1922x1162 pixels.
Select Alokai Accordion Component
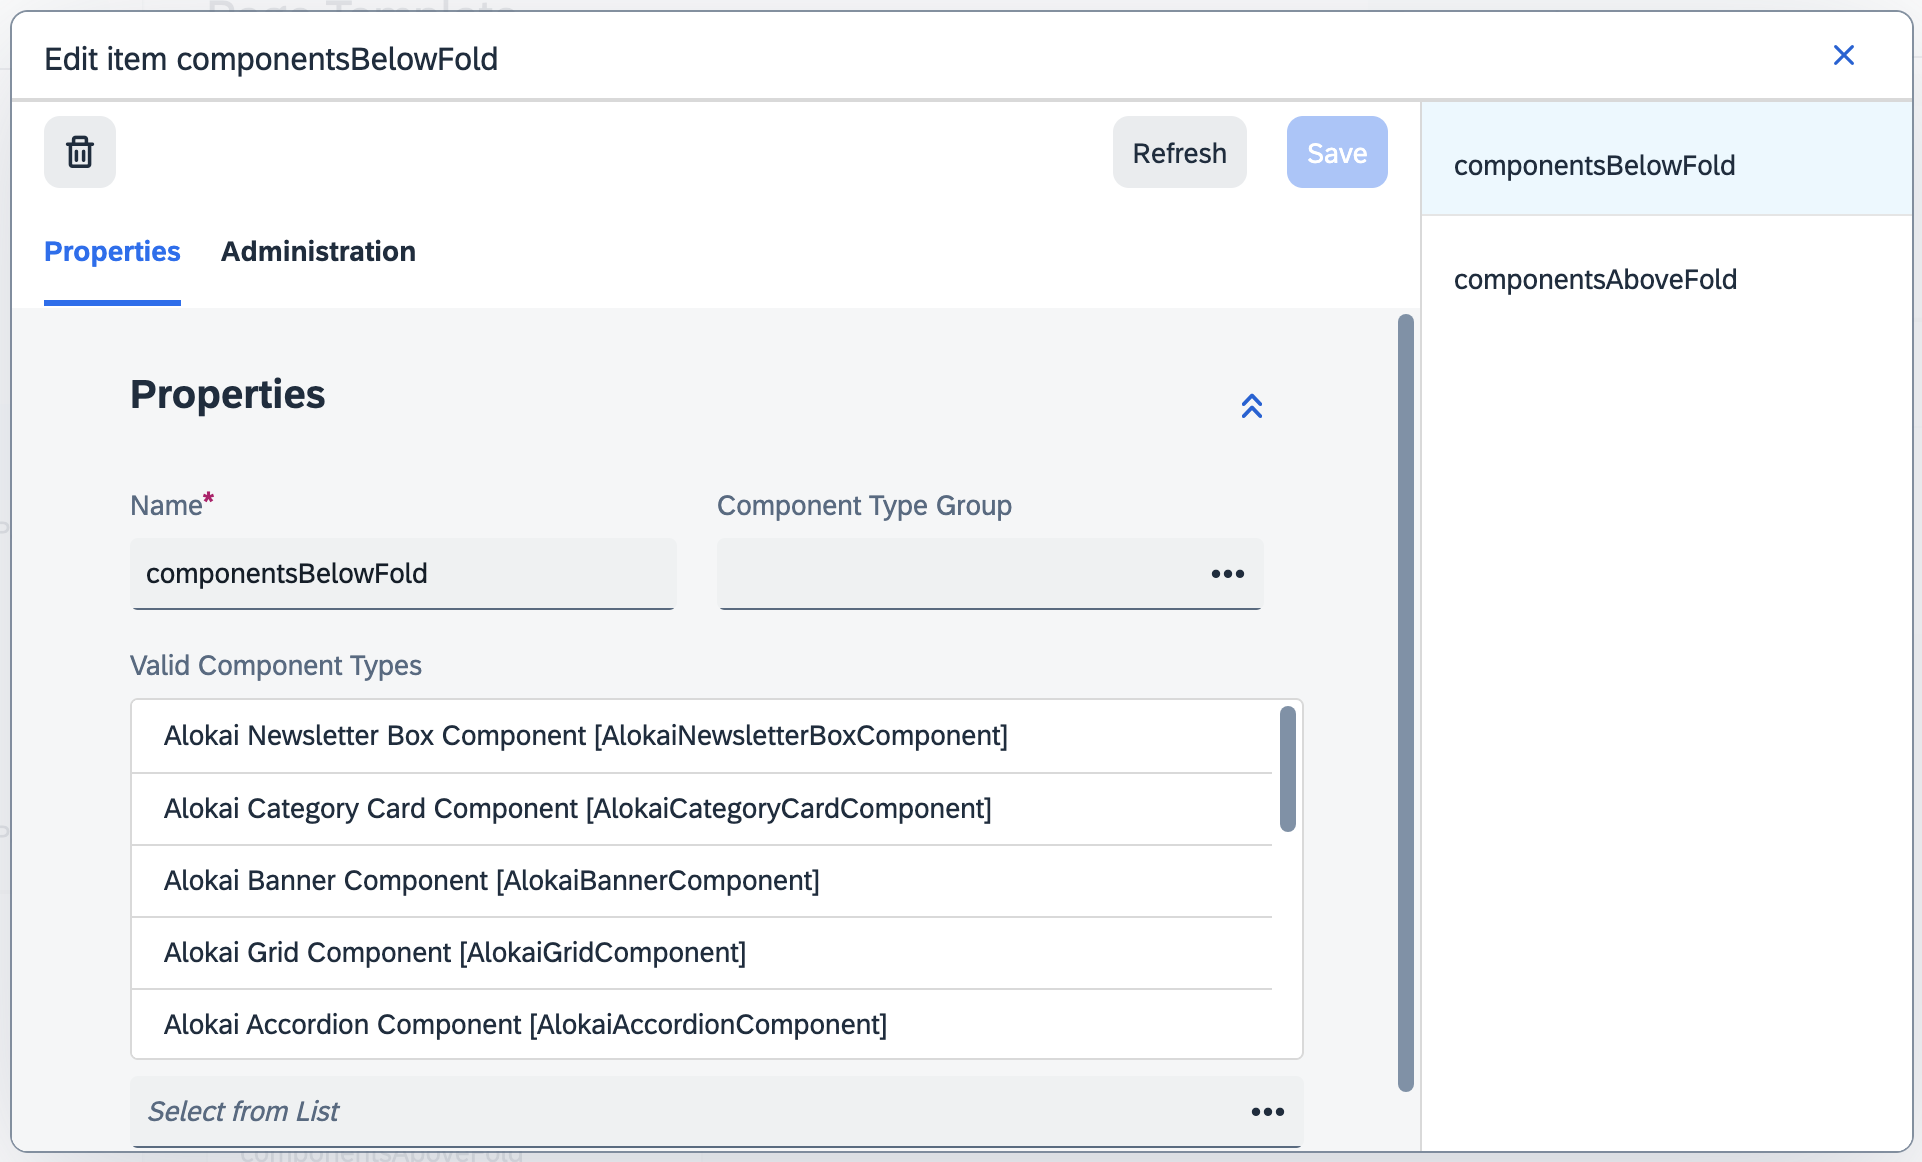click(x=525, y=1024)
